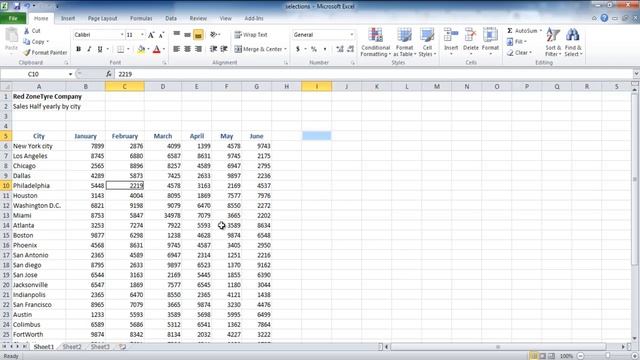
Task: Switch to the Insert tab
Action: point(68,18)
